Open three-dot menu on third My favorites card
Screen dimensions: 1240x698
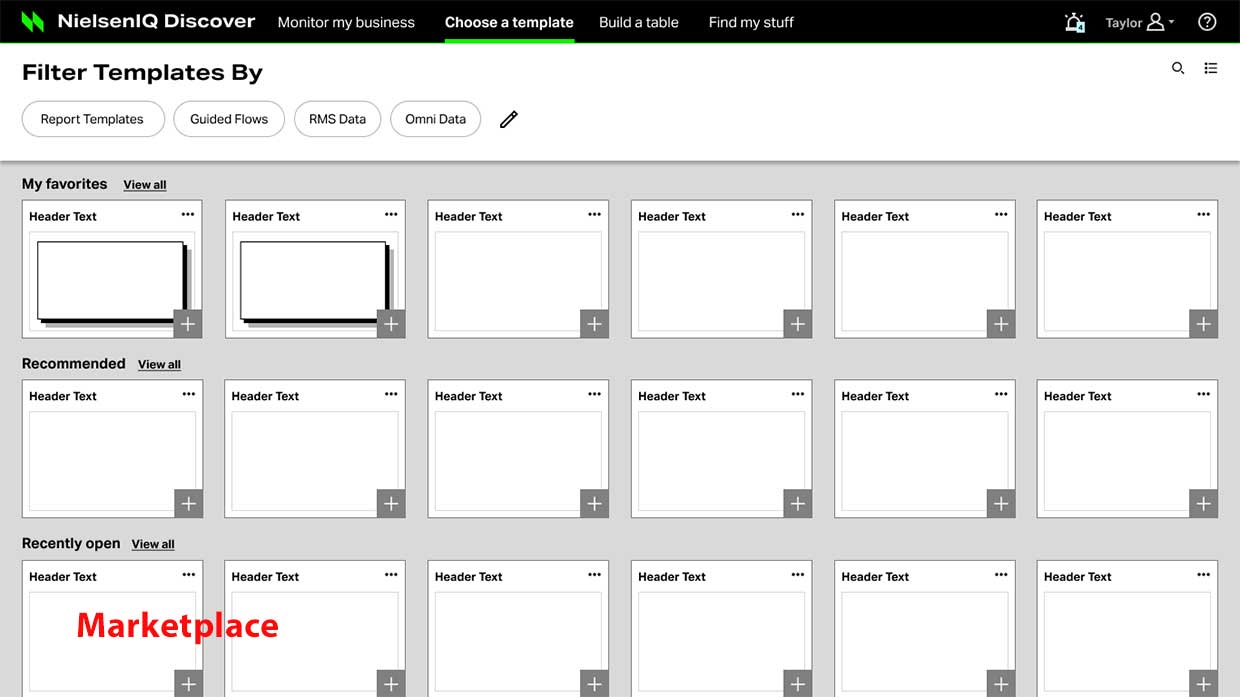coord(594,214)
